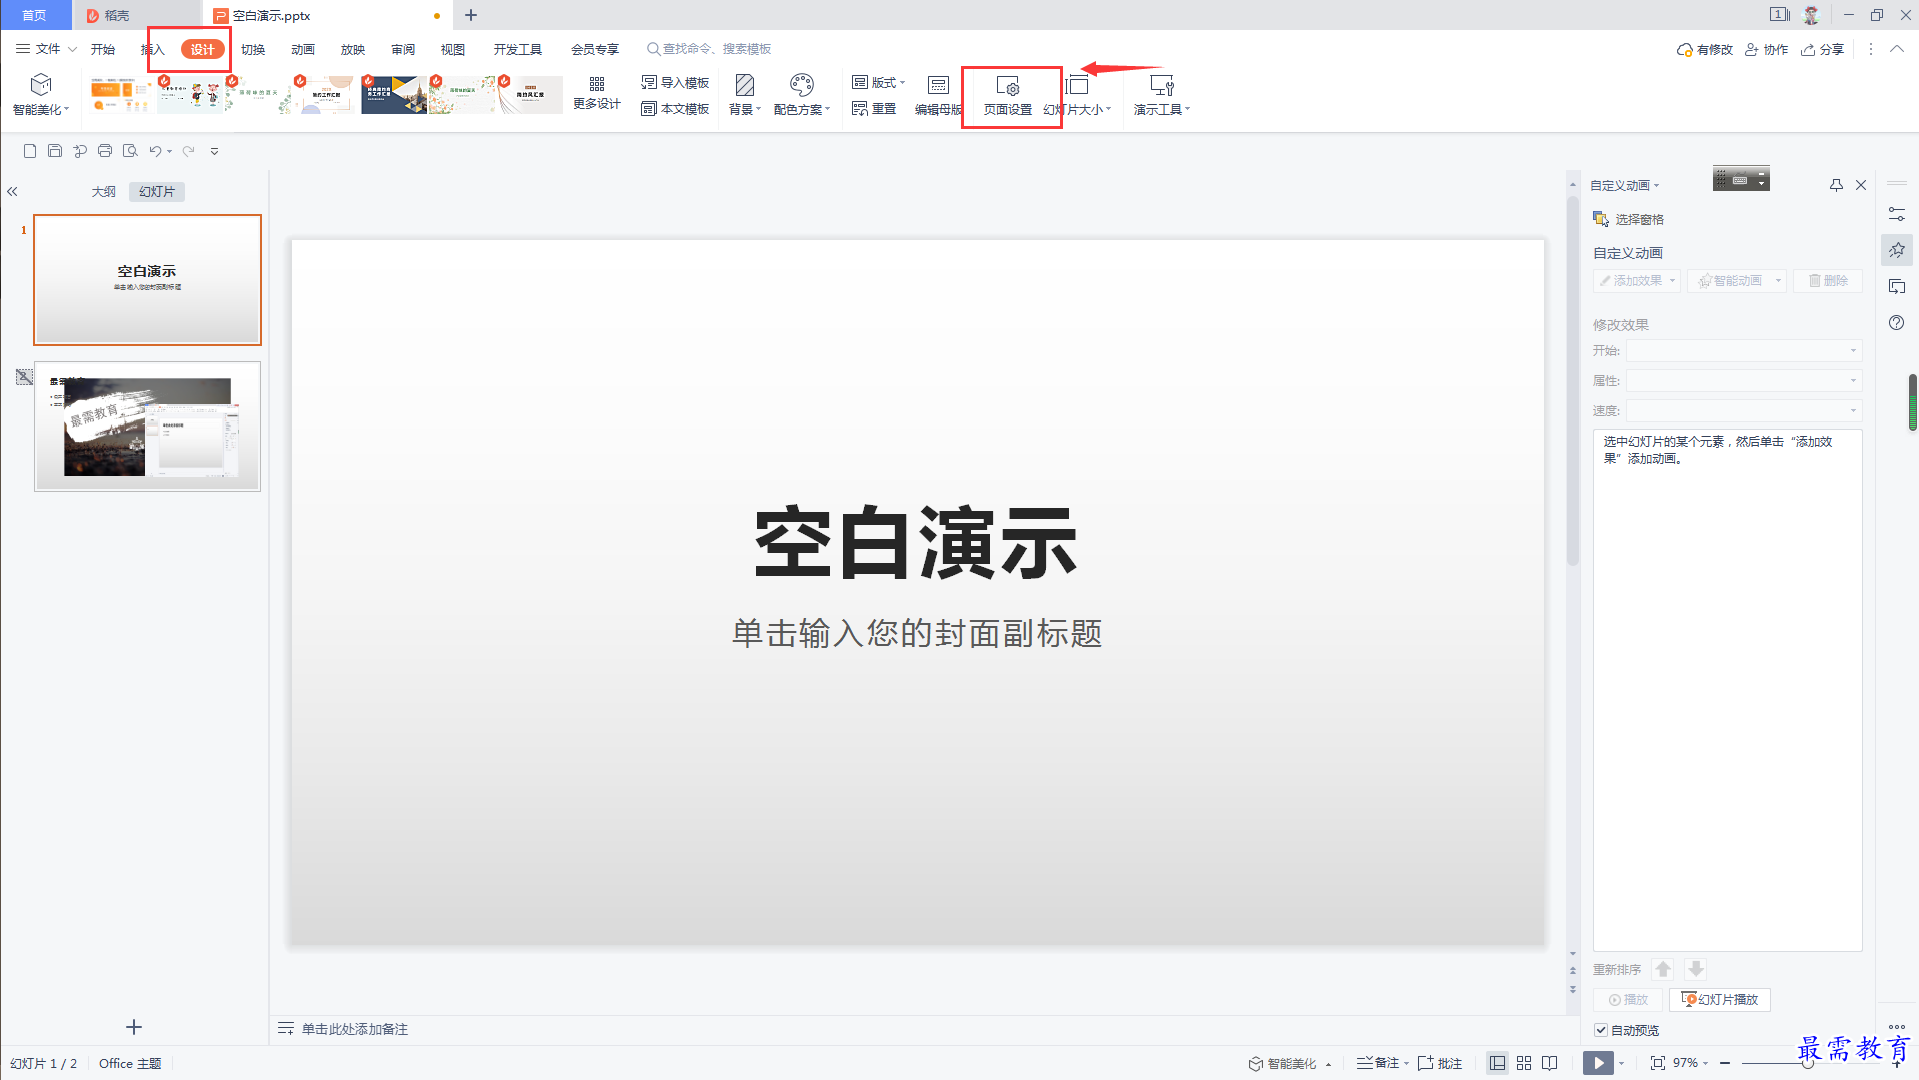Open the 配色方案 color scheme palette
This screenshot has height=1080, width=1919.
pos(802,95)
